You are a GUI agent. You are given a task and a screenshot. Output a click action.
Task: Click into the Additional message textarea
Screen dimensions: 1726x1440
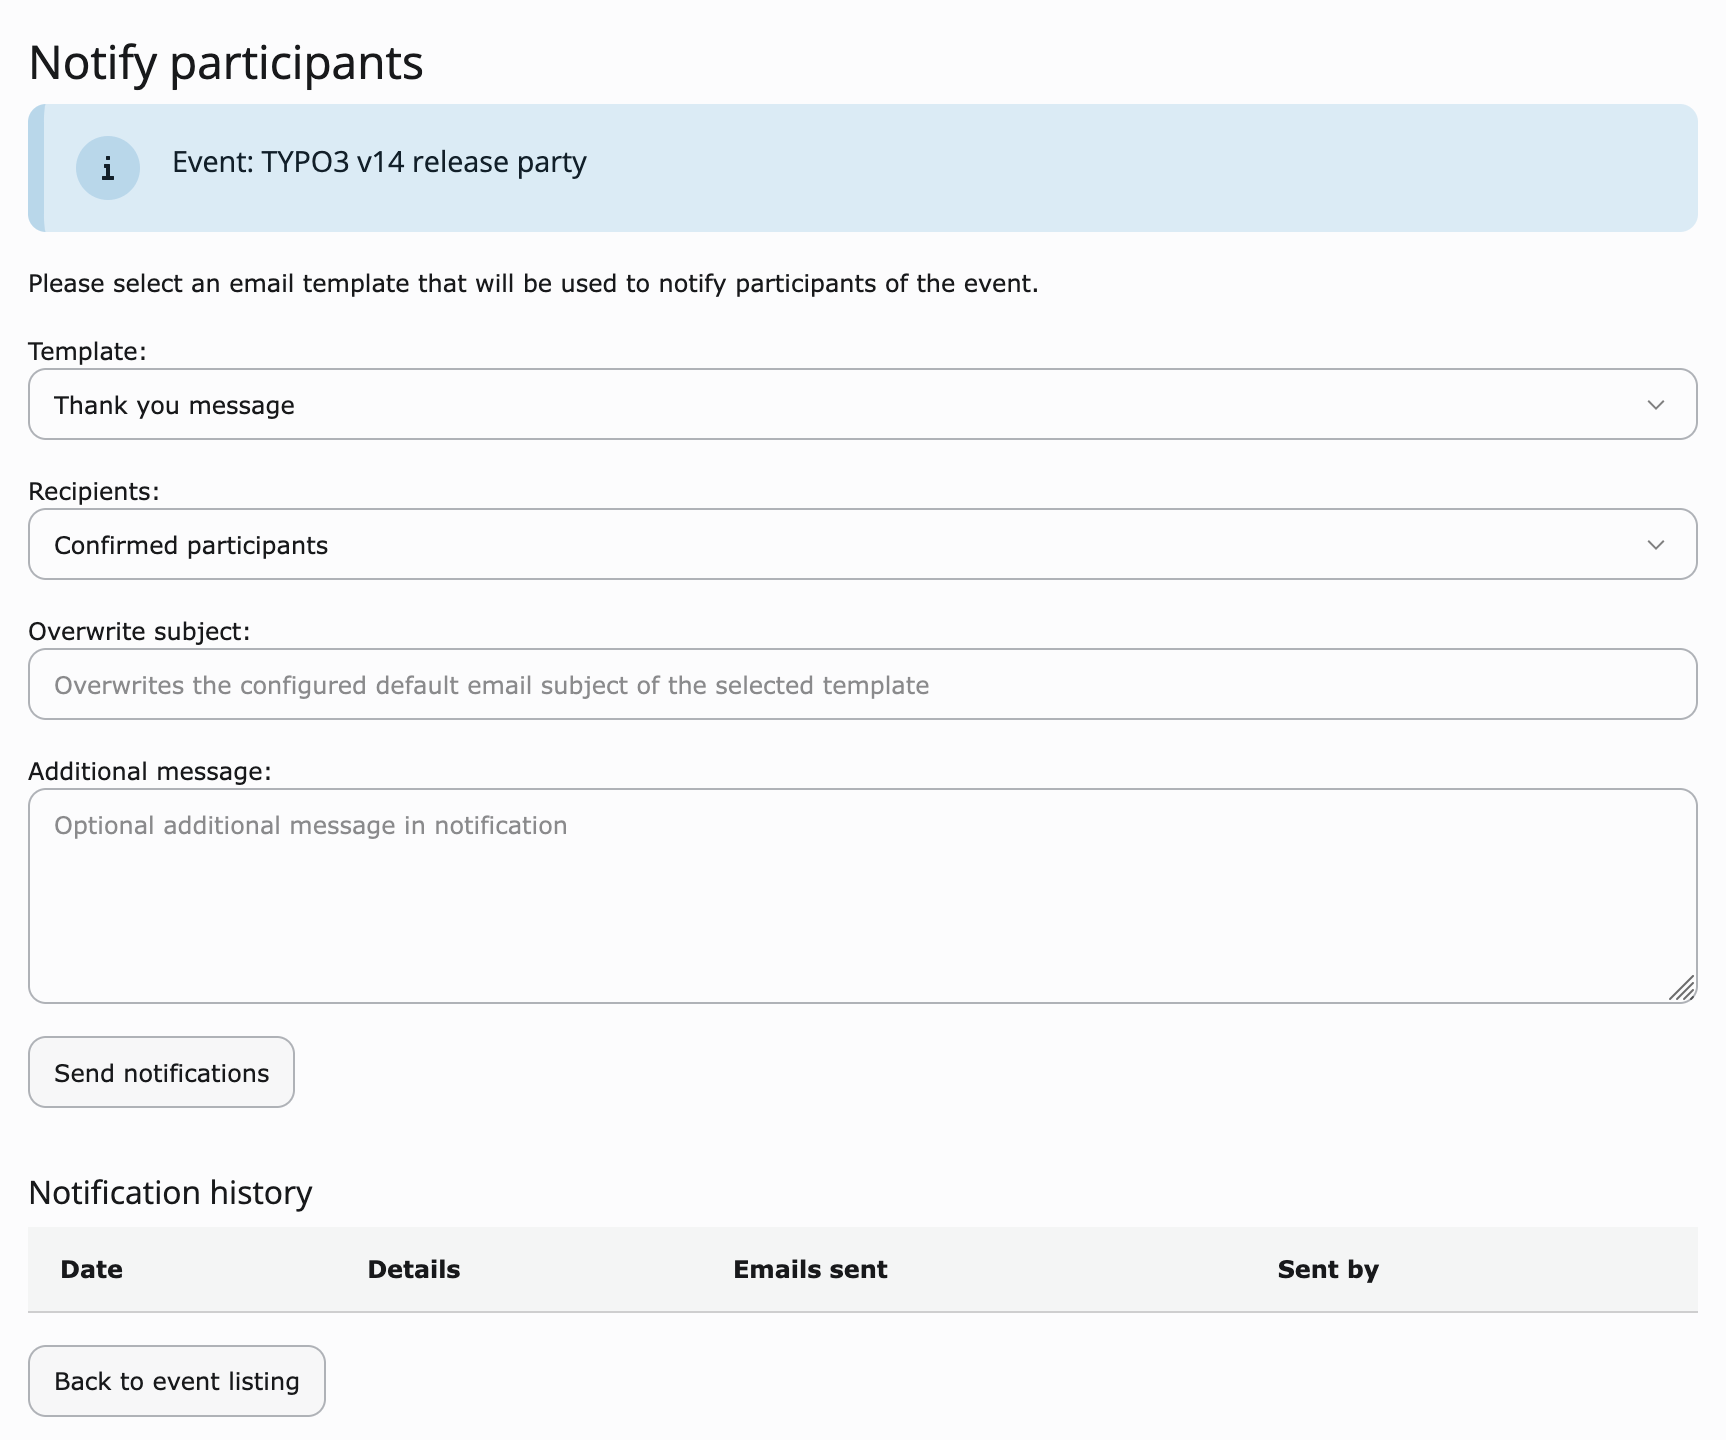click(863, 896)
